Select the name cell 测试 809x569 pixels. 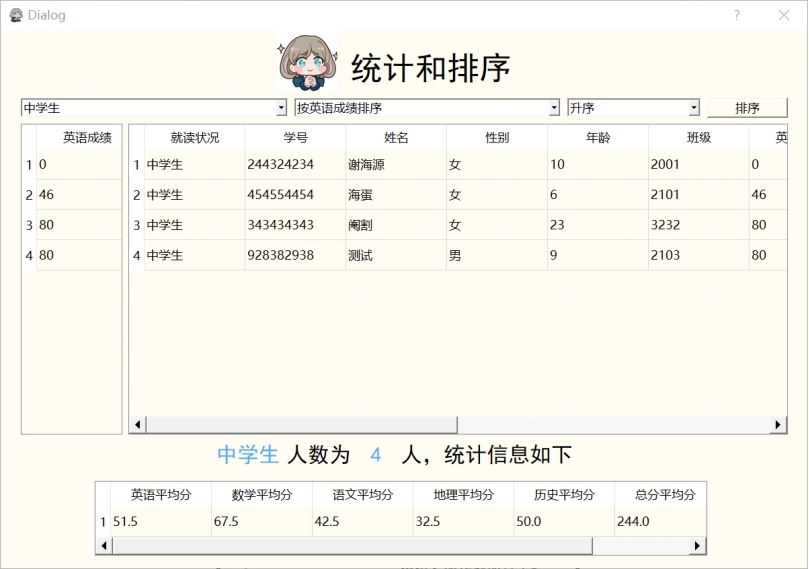(396, 255)
